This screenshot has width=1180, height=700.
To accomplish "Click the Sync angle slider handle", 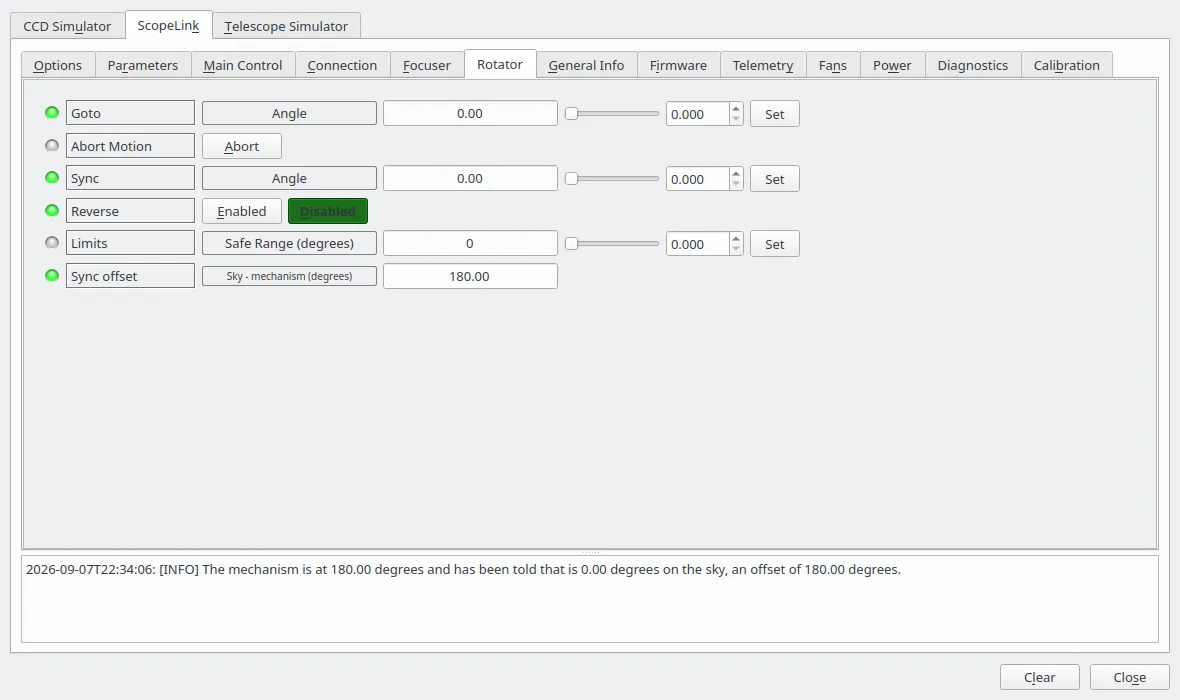I will click(572, 178).
